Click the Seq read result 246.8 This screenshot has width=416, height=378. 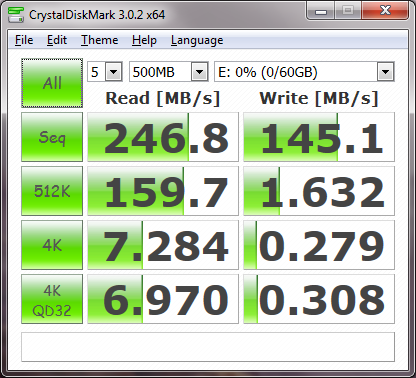163,137
